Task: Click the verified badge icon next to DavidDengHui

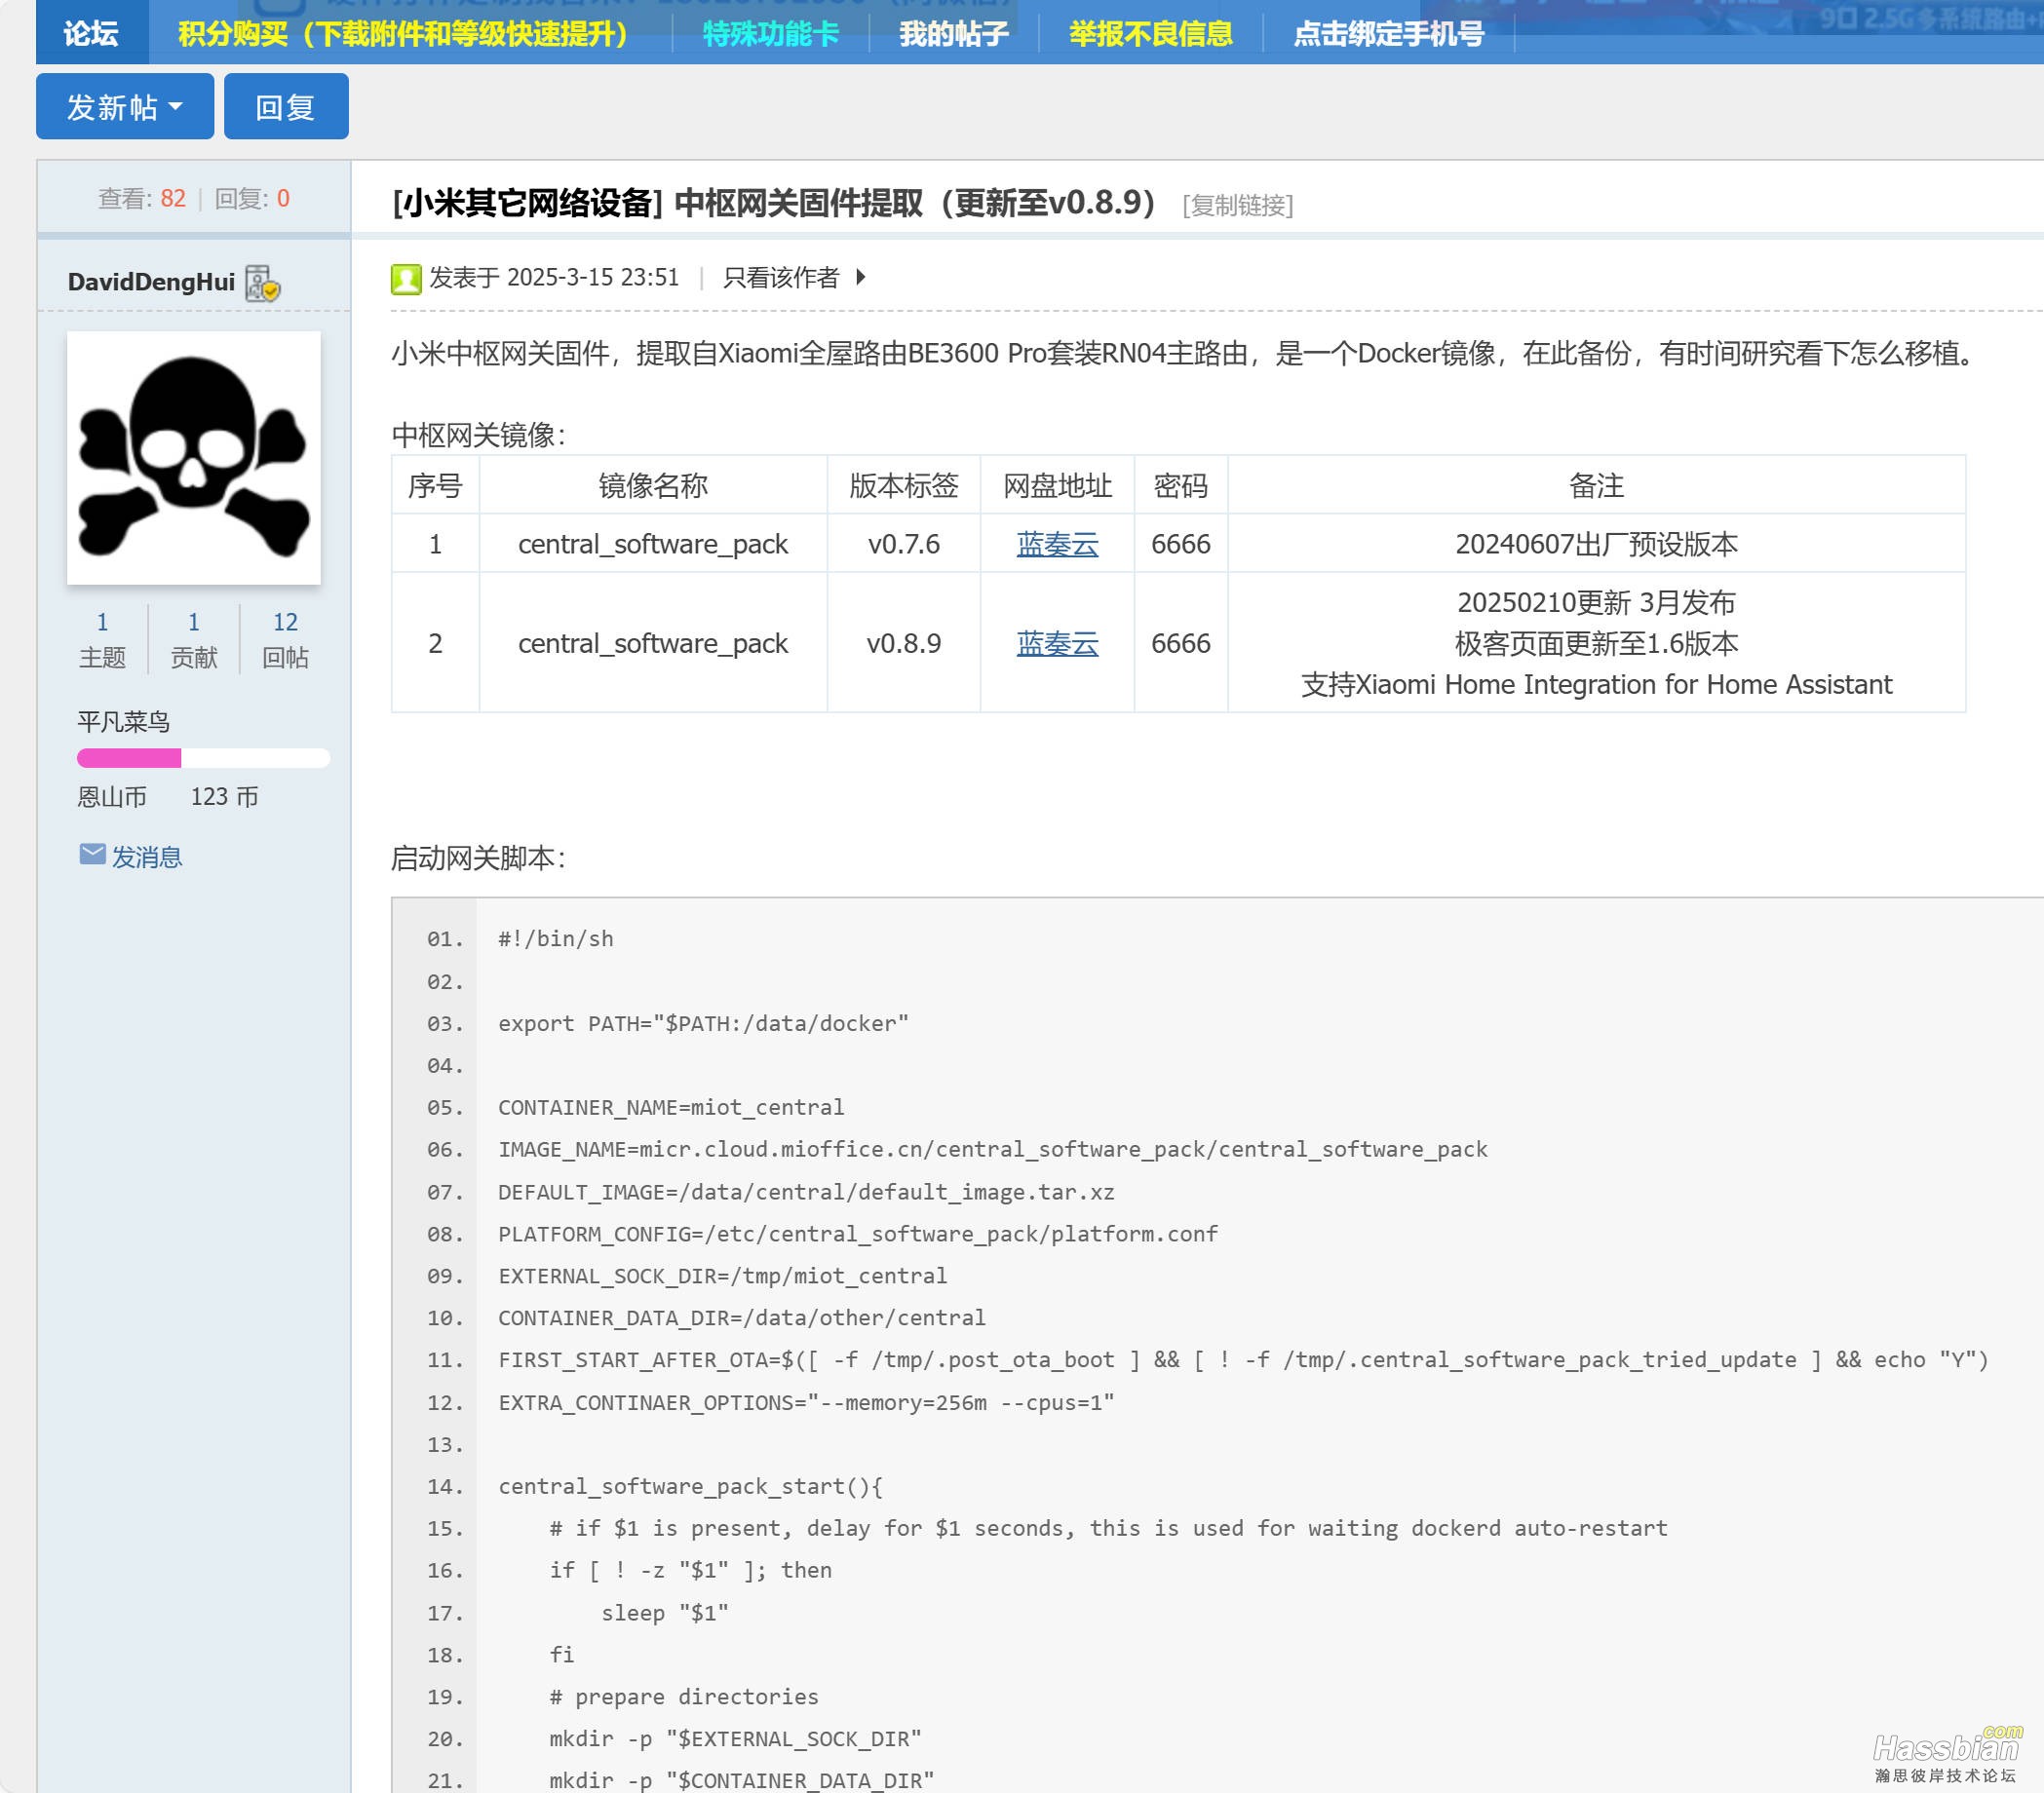Action: 263,283
